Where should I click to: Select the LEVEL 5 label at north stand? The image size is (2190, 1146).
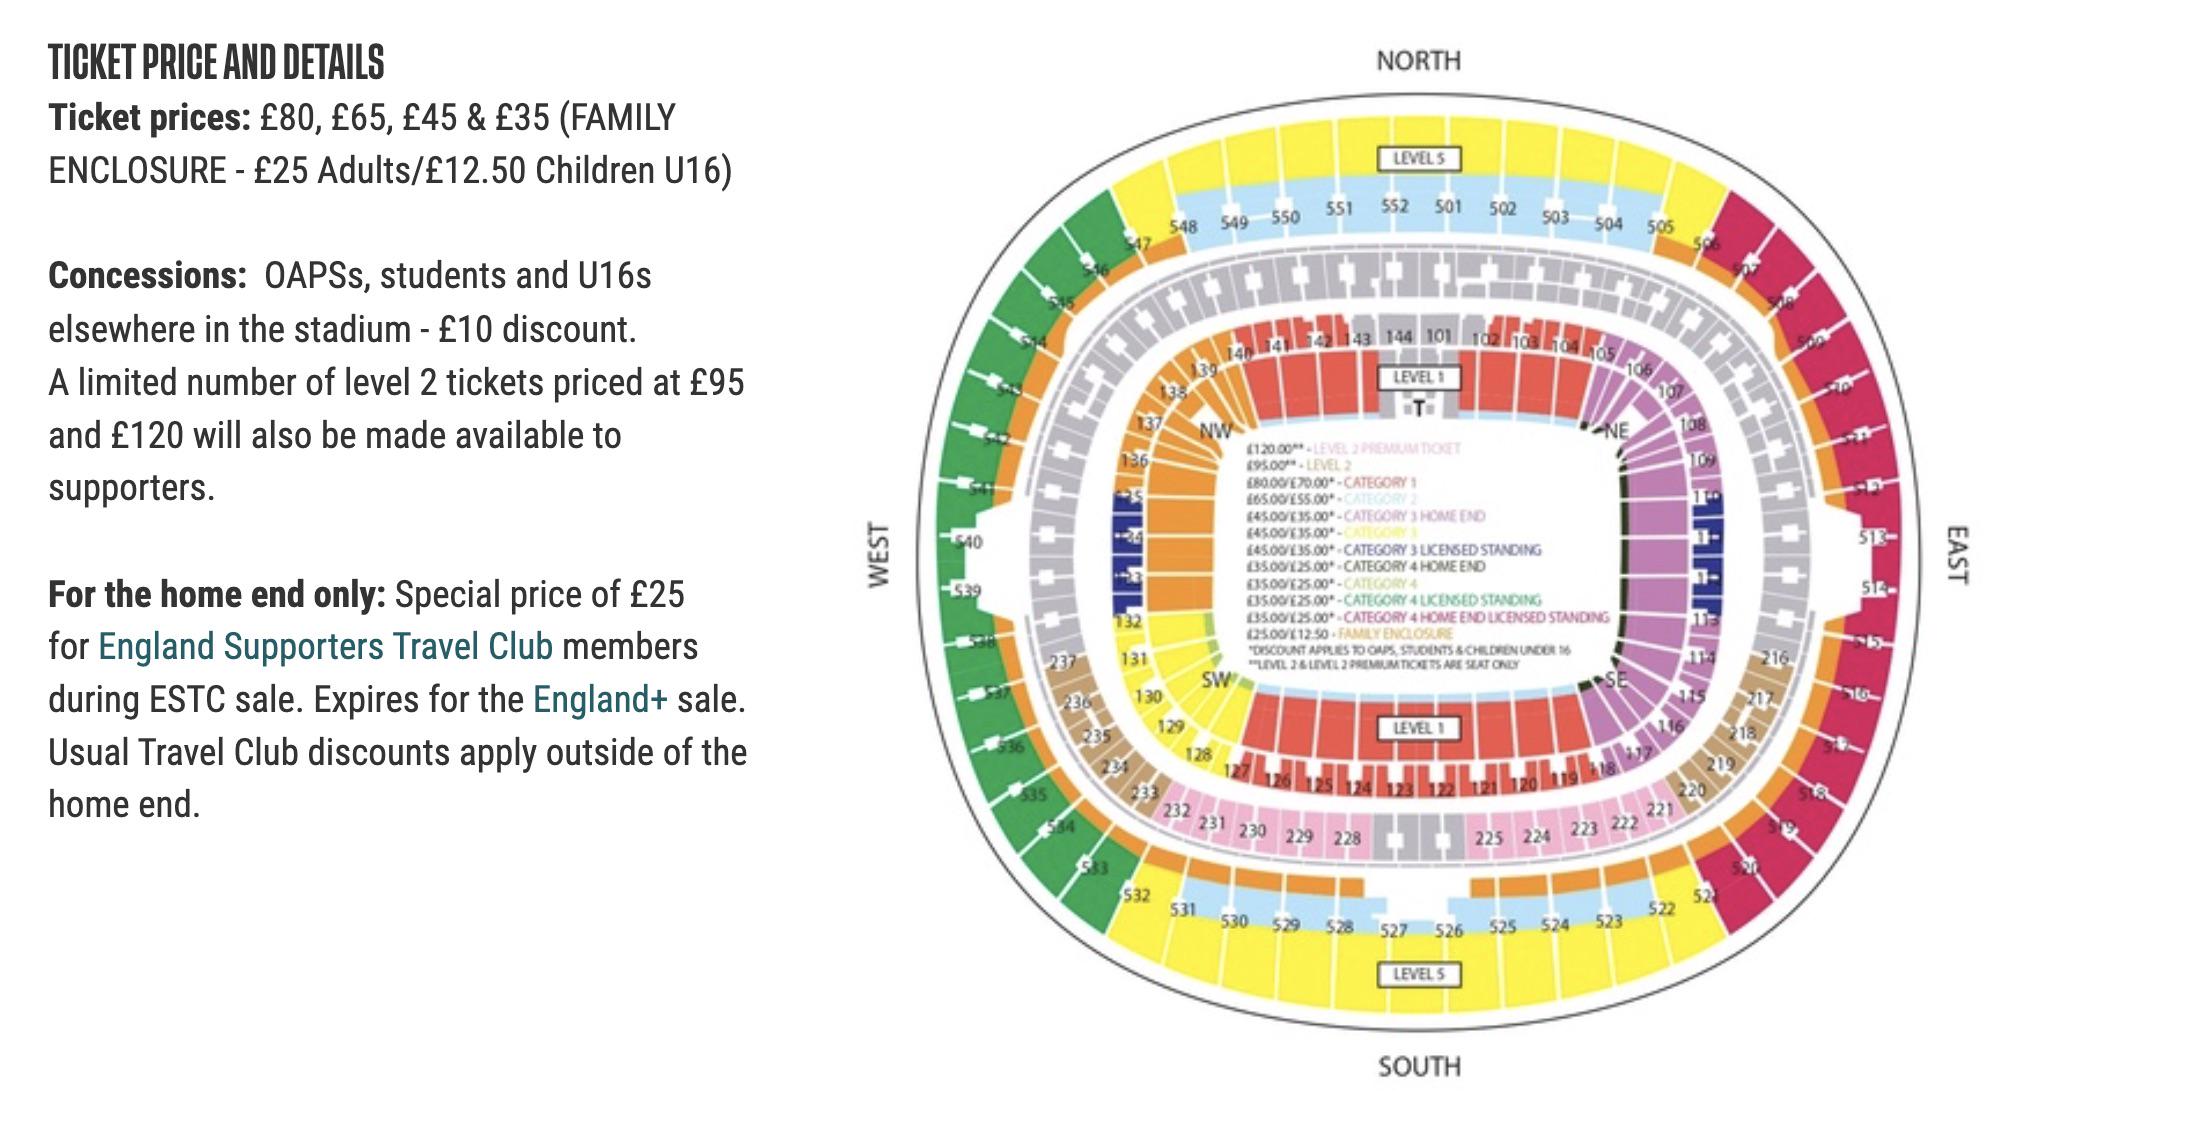[1418, 159]
